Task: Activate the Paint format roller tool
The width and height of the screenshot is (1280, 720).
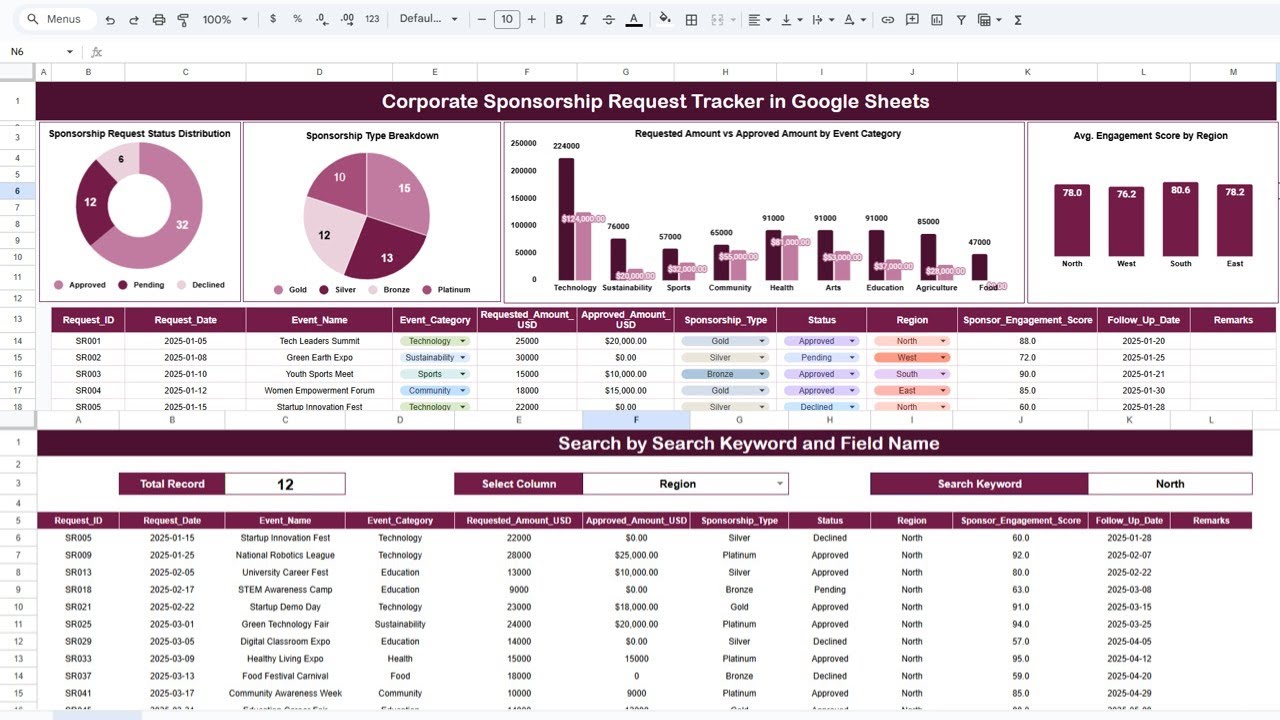Action: pos(183,20)
